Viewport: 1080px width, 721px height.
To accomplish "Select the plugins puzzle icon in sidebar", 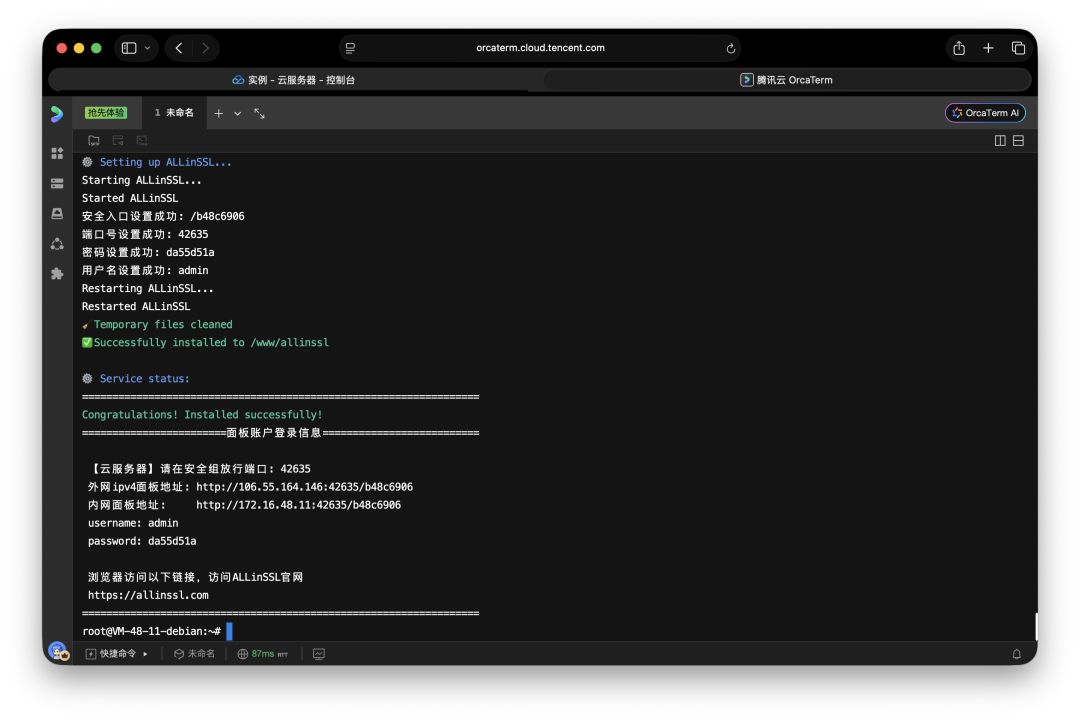I will tap(57, 273).
